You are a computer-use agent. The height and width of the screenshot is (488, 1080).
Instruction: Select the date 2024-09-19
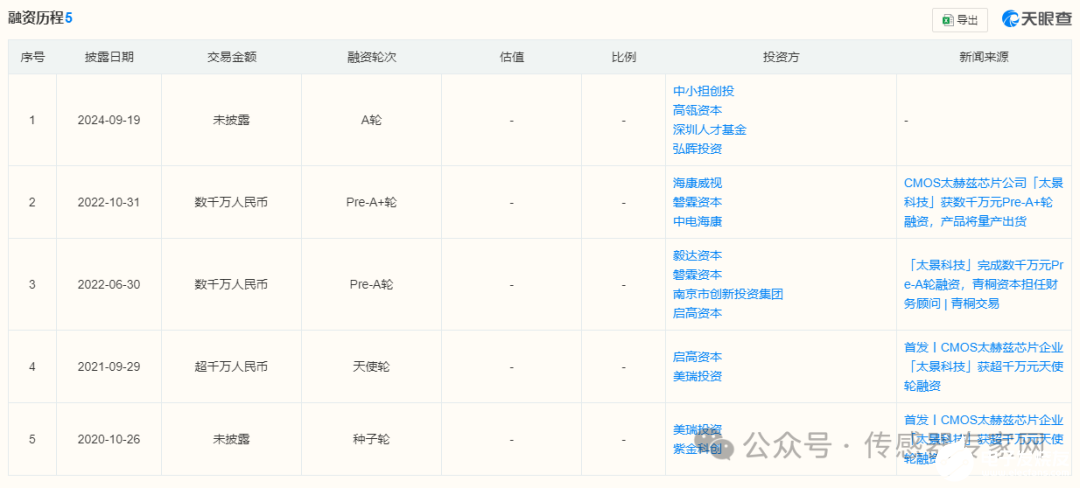click(x=109, y=120)
